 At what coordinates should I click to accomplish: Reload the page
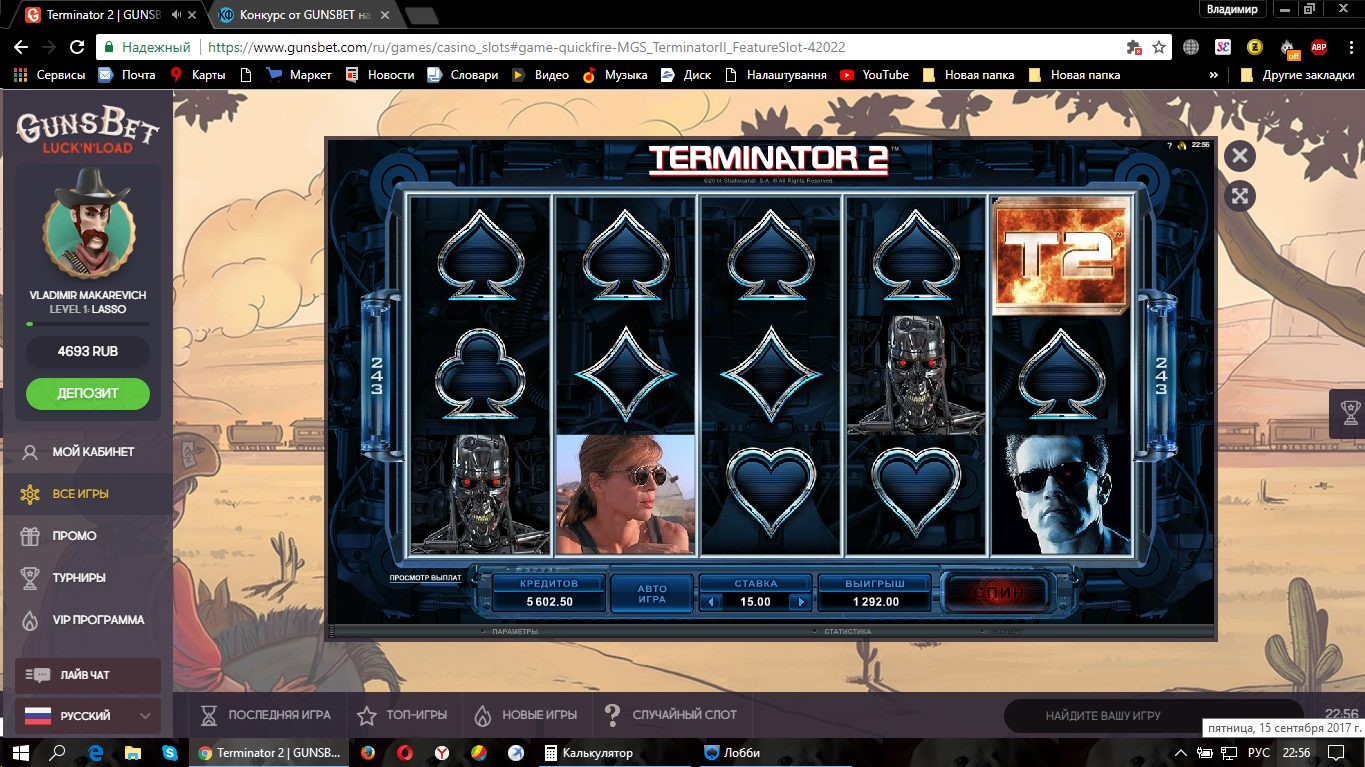click(77, 47)
